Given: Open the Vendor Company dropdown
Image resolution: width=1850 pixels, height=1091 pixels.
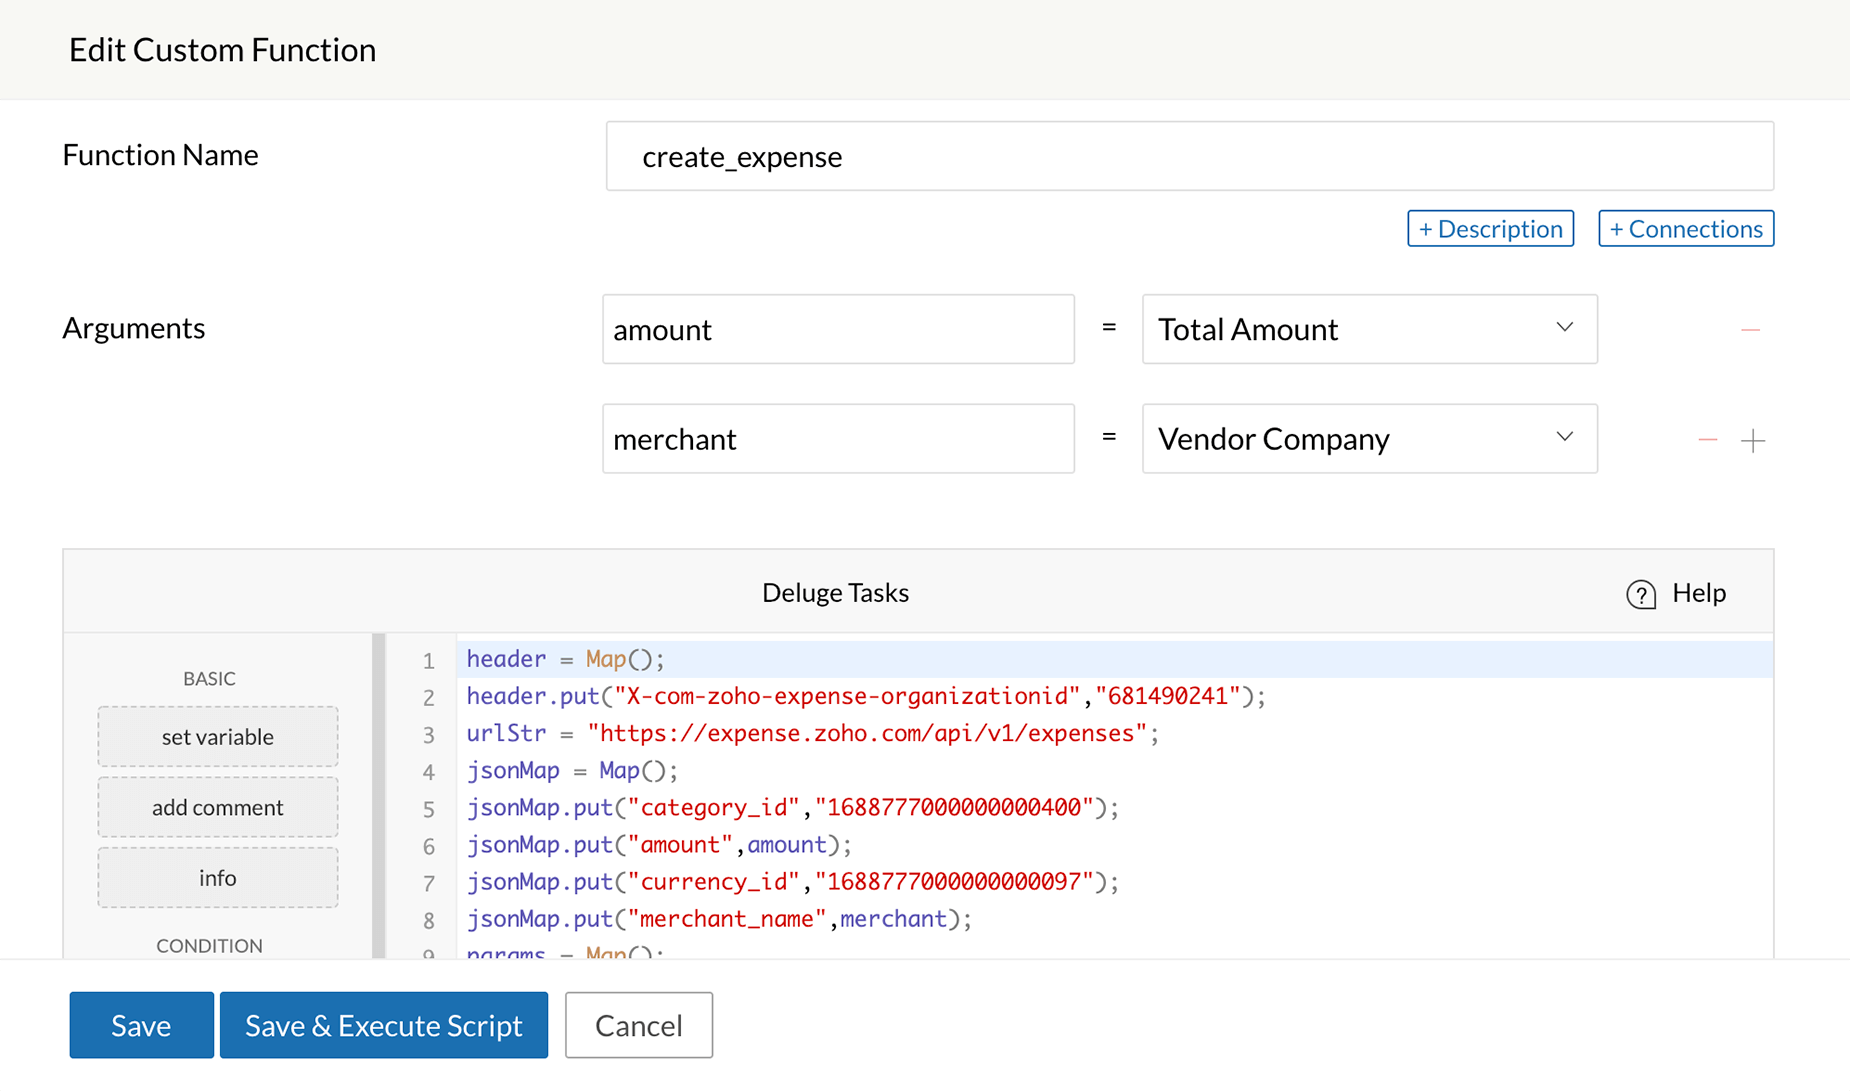Looking at the screenshot, I should coord(1369,439).
